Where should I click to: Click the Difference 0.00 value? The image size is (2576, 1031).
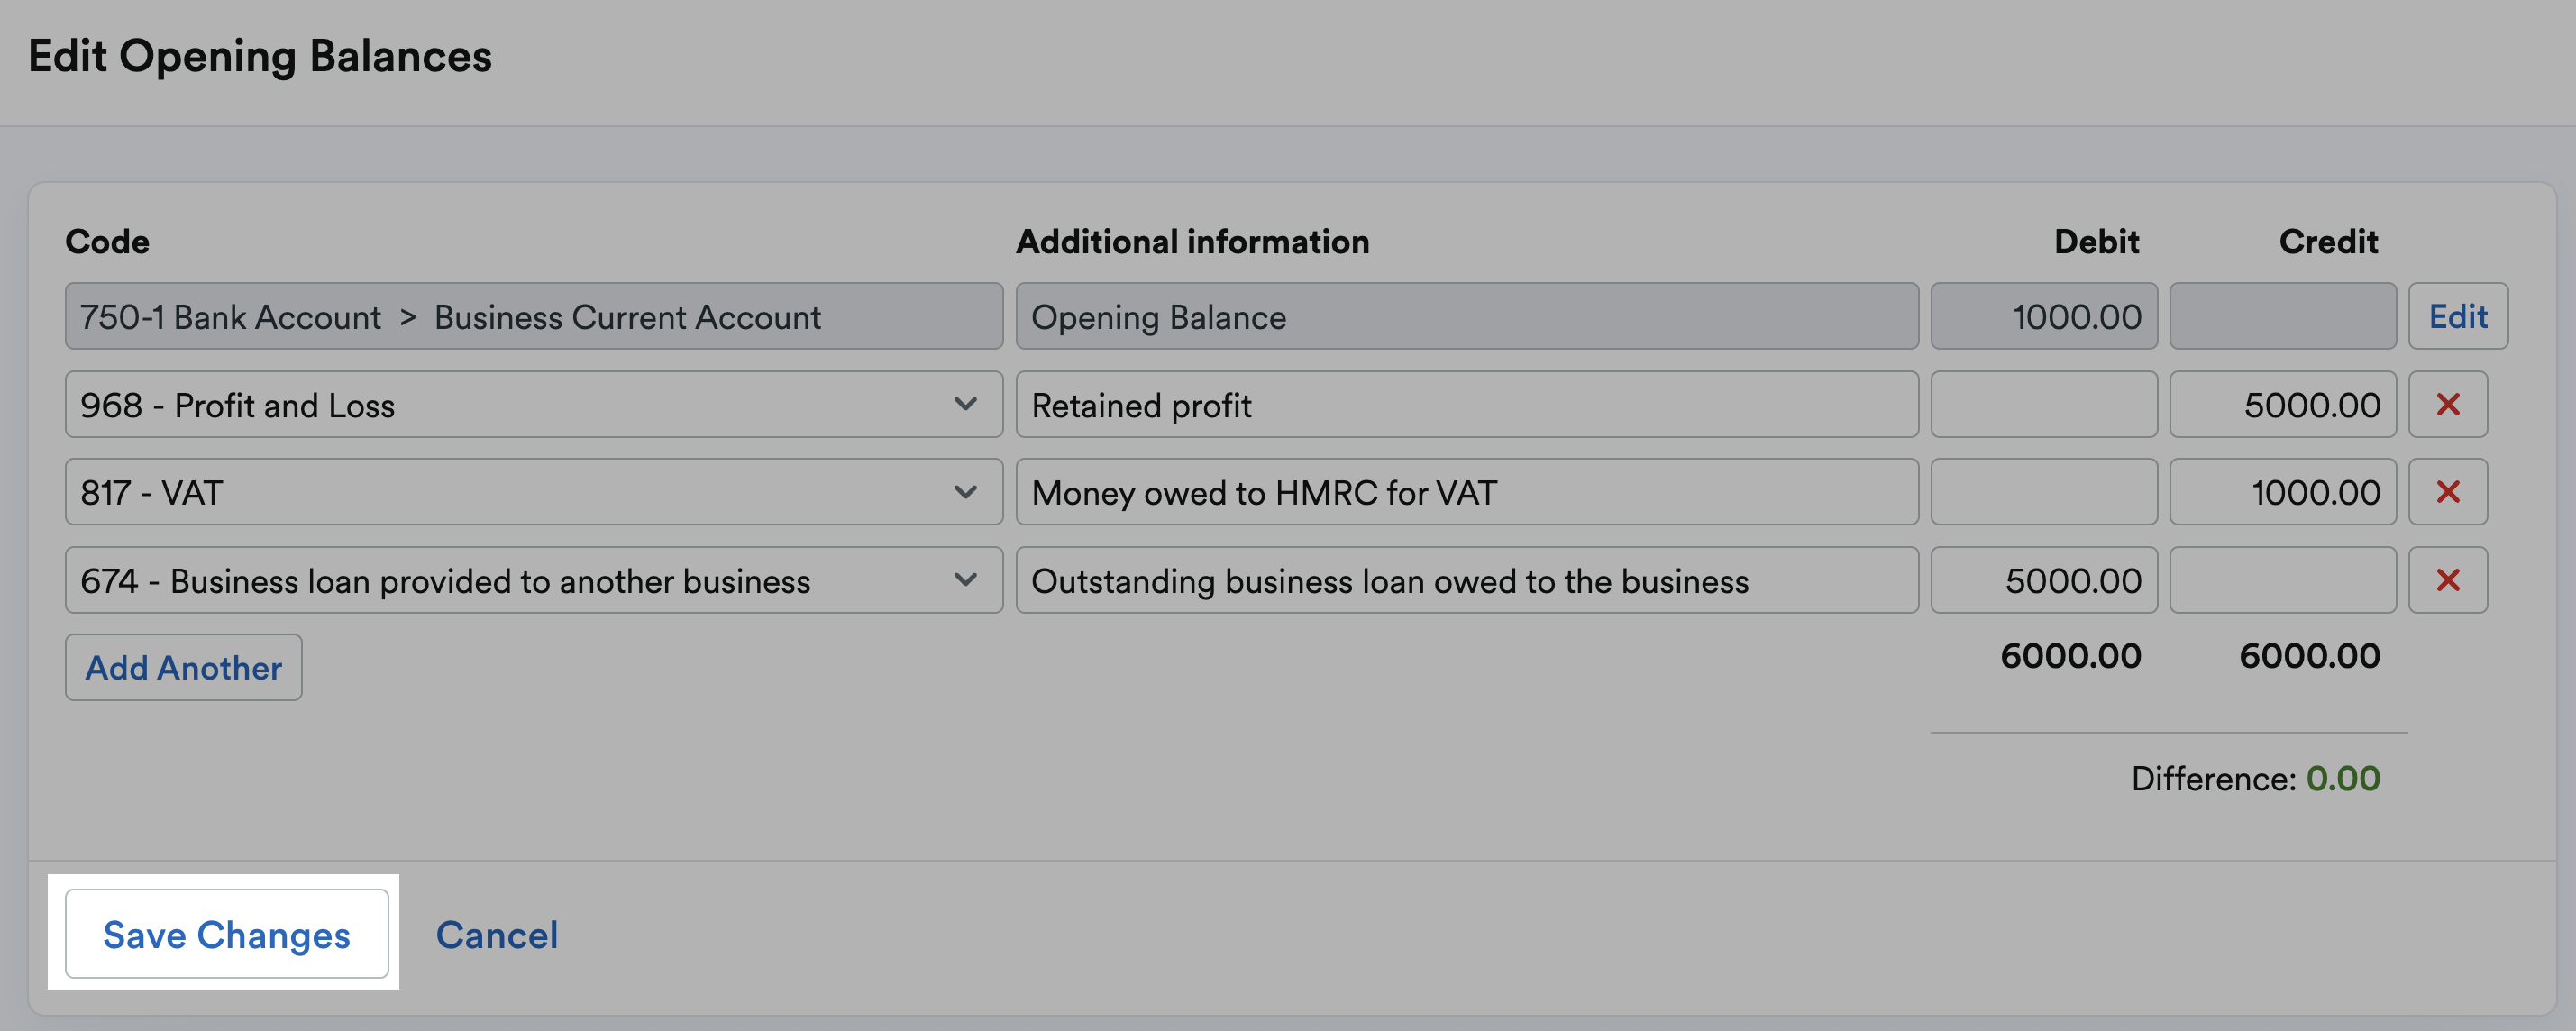coord(2343,778)
